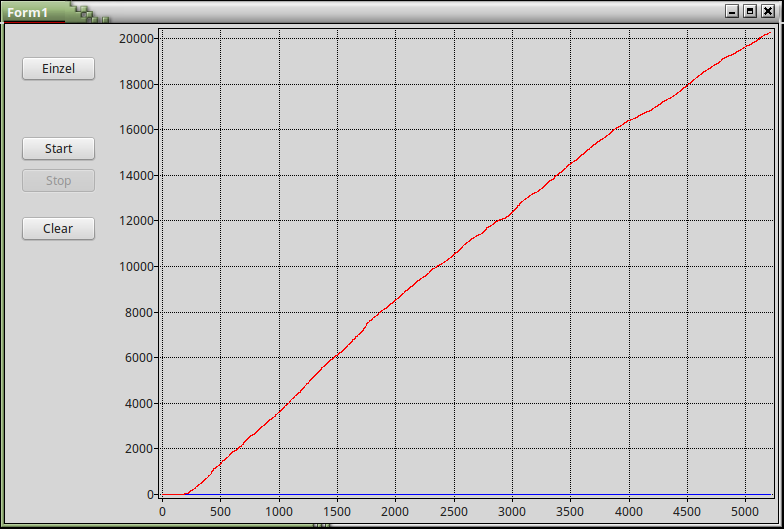784x529 pixels.
Task: Select the 2500 label on the X axis
Action: (454, 511)
